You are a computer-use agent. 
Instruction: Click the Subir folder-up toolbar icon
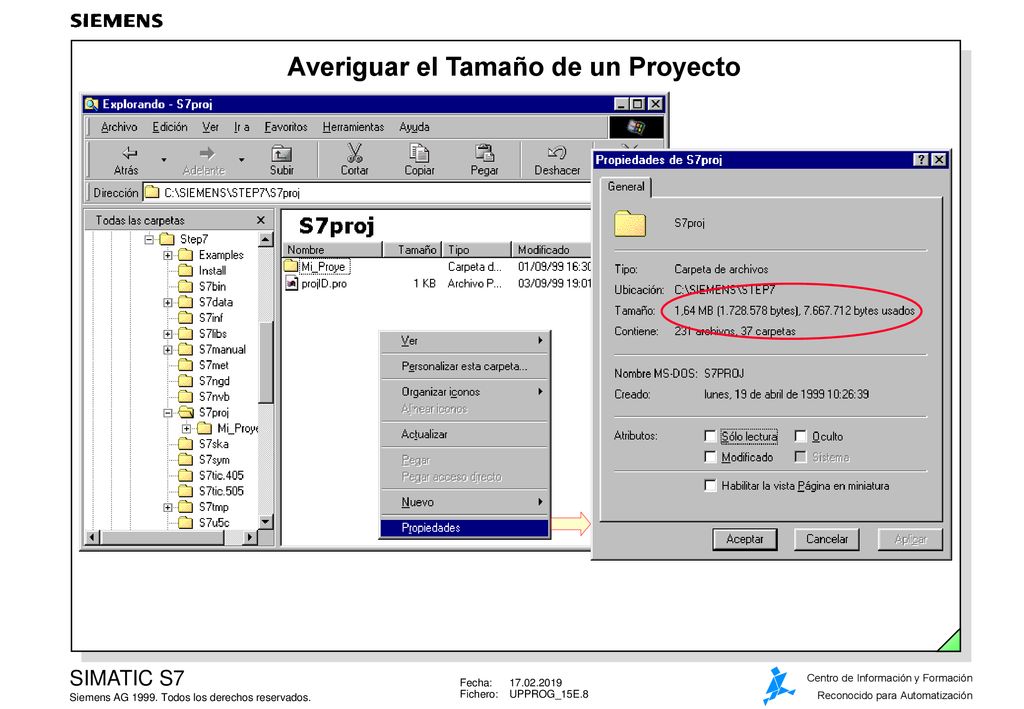click(281, 153)
